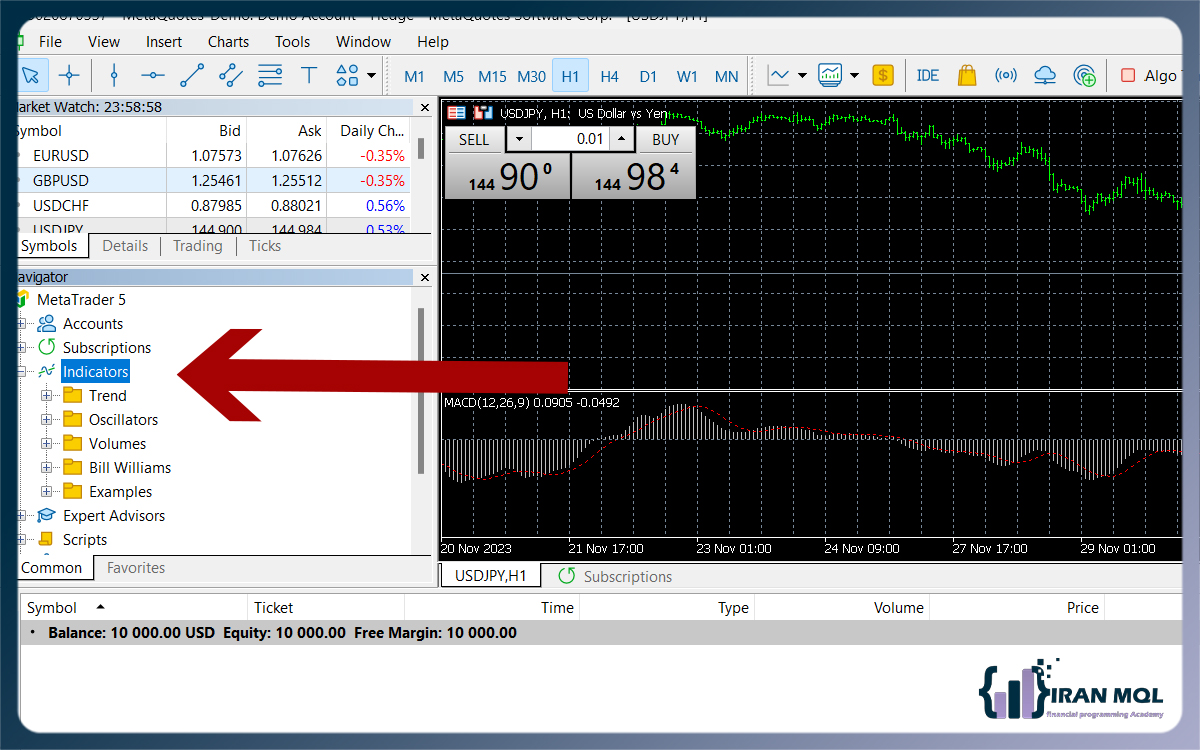Expand the Accounts tree node

coord(22,324)
